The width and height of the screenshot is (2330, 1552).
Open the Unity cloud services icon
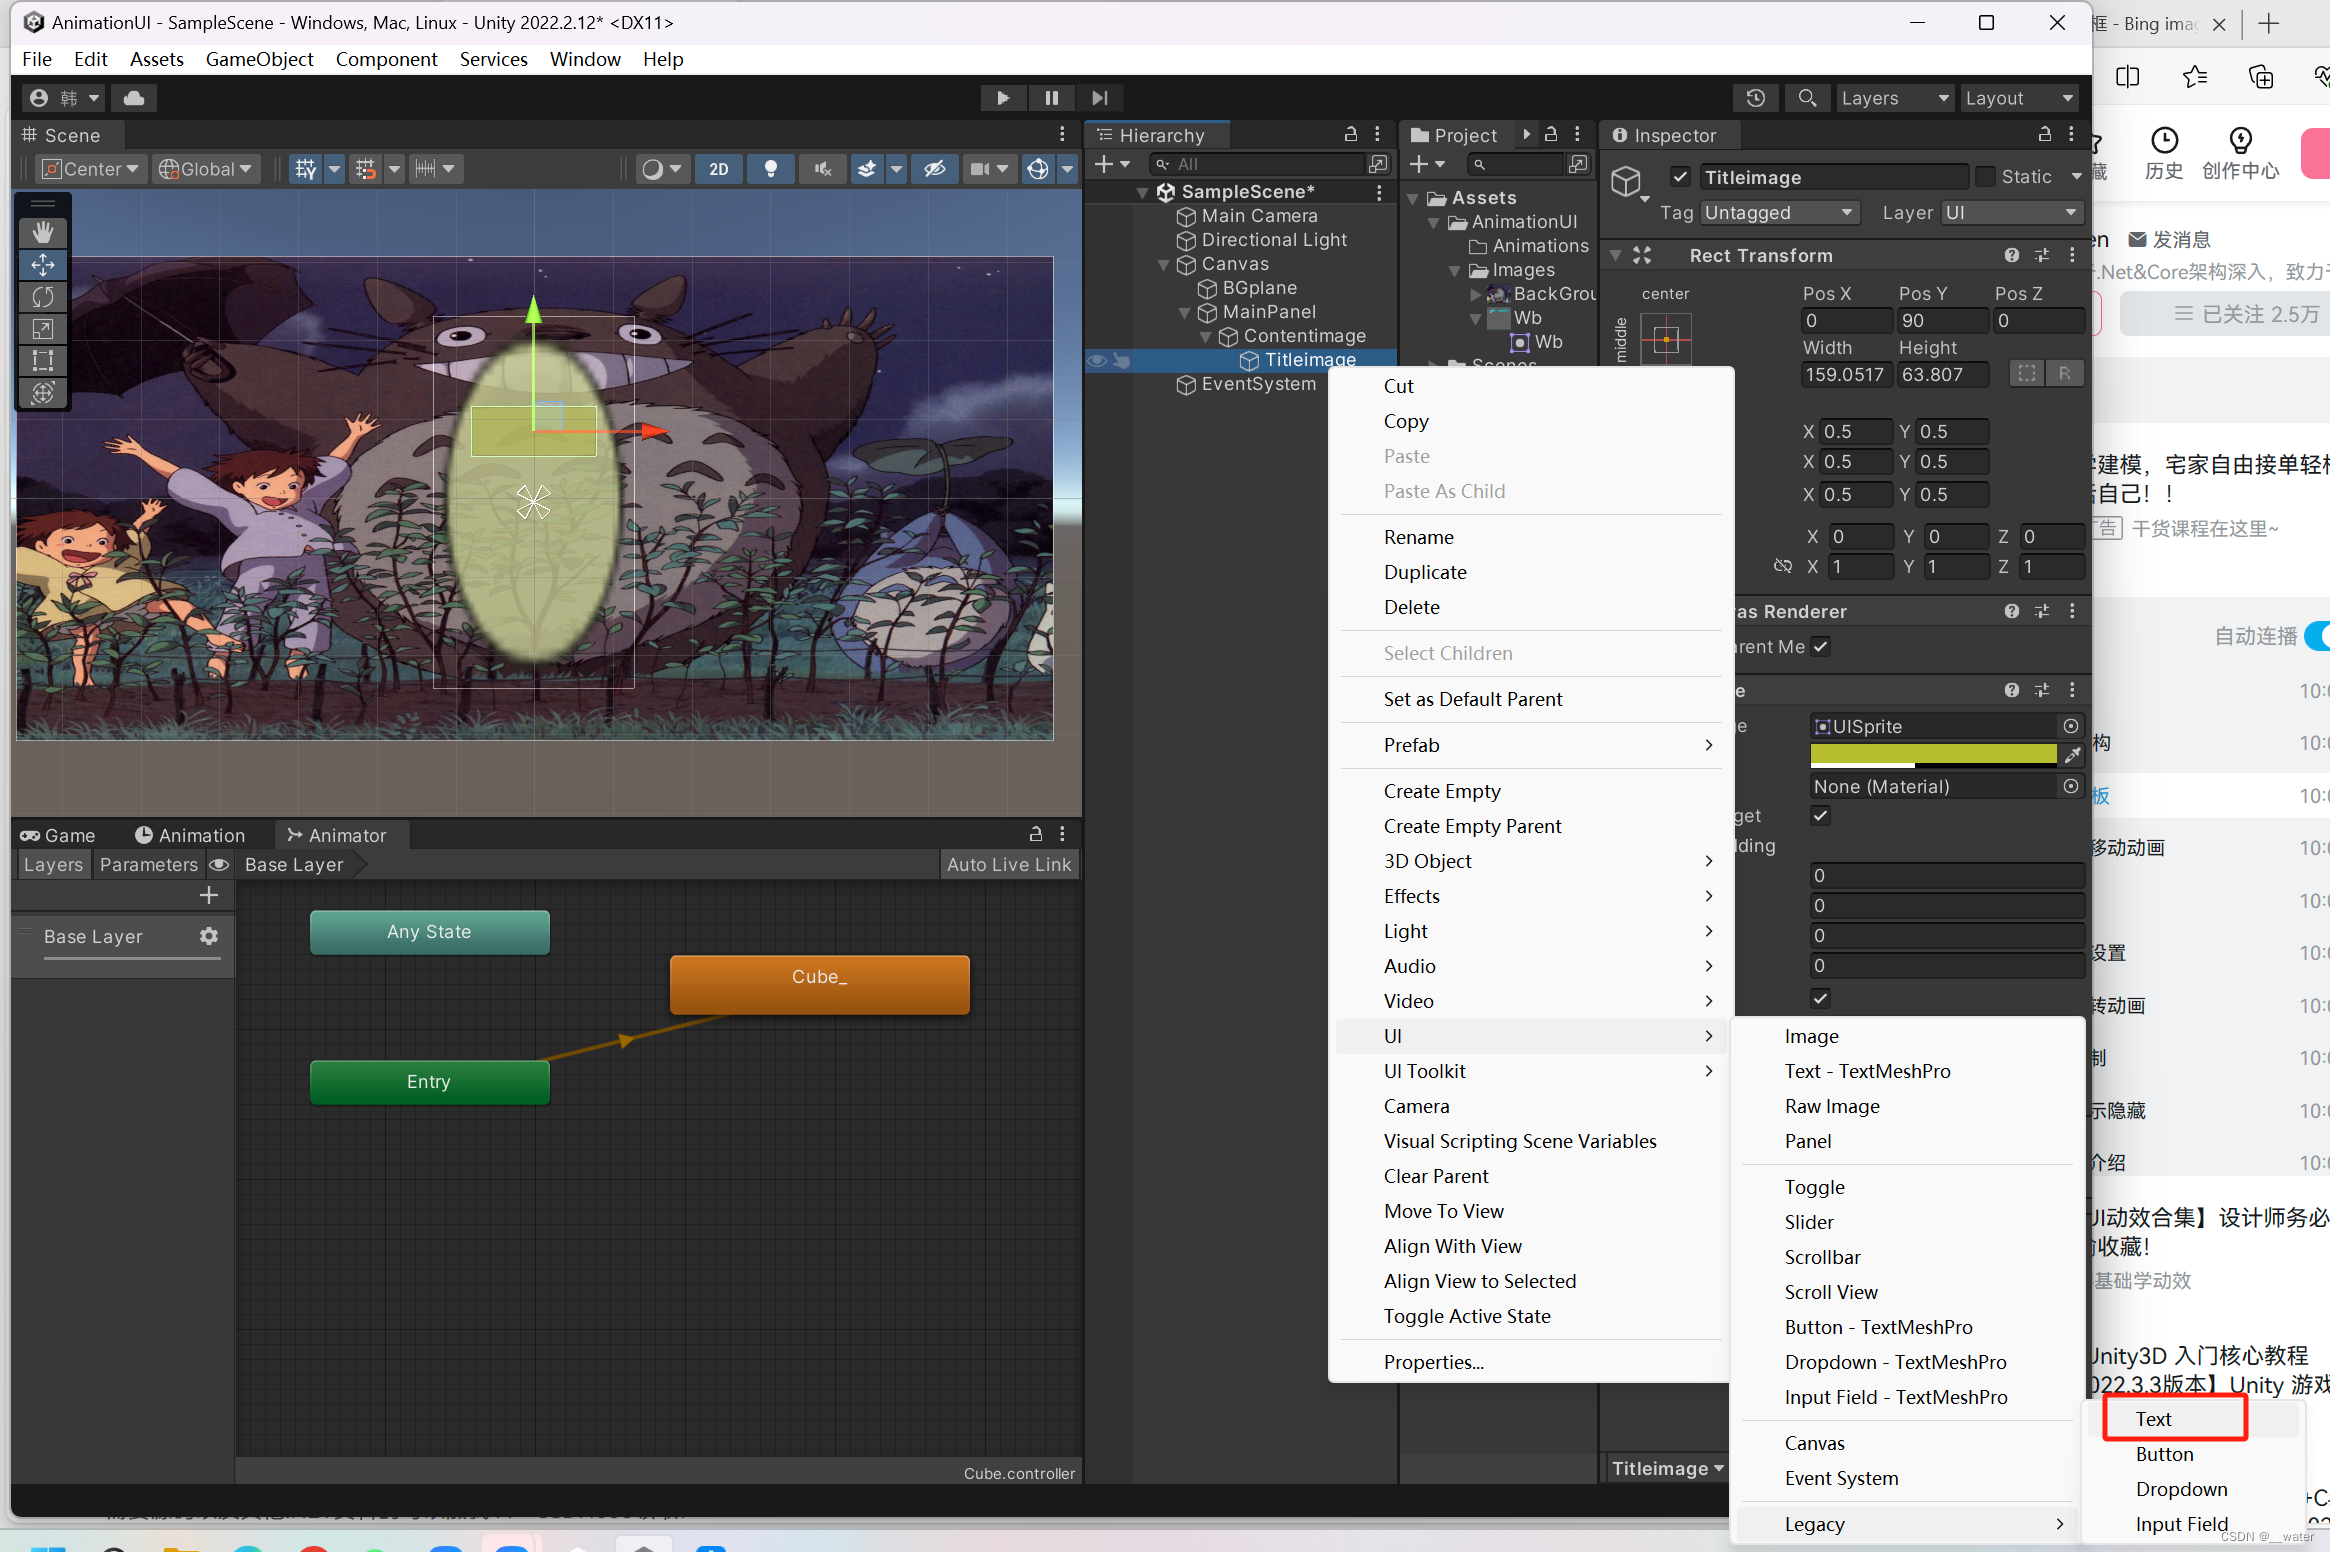pos(134,98)
